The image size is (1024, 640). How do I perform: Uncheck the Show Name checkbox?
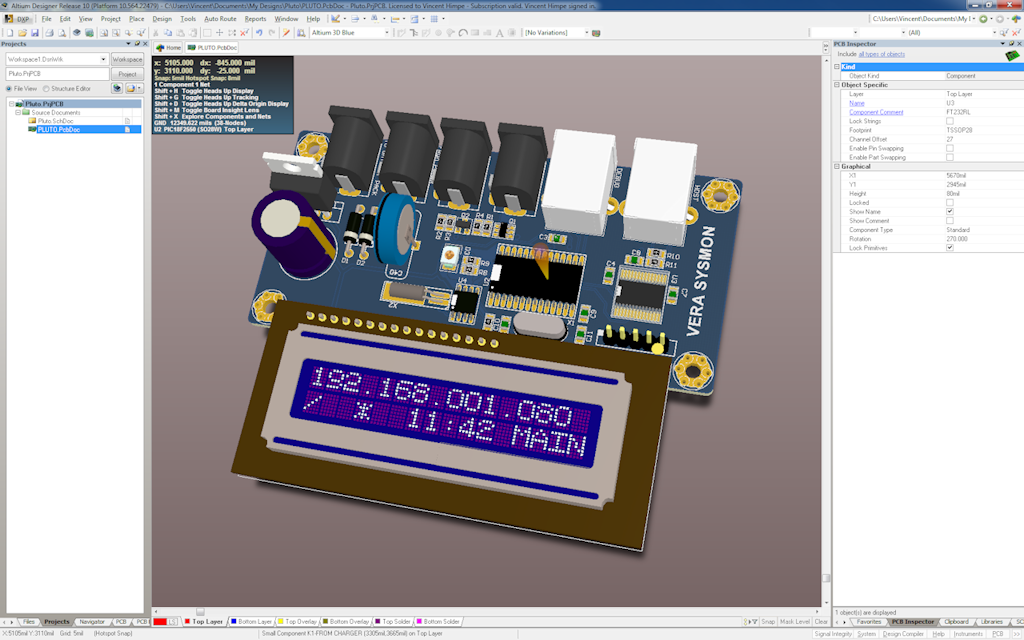(950, 212)
